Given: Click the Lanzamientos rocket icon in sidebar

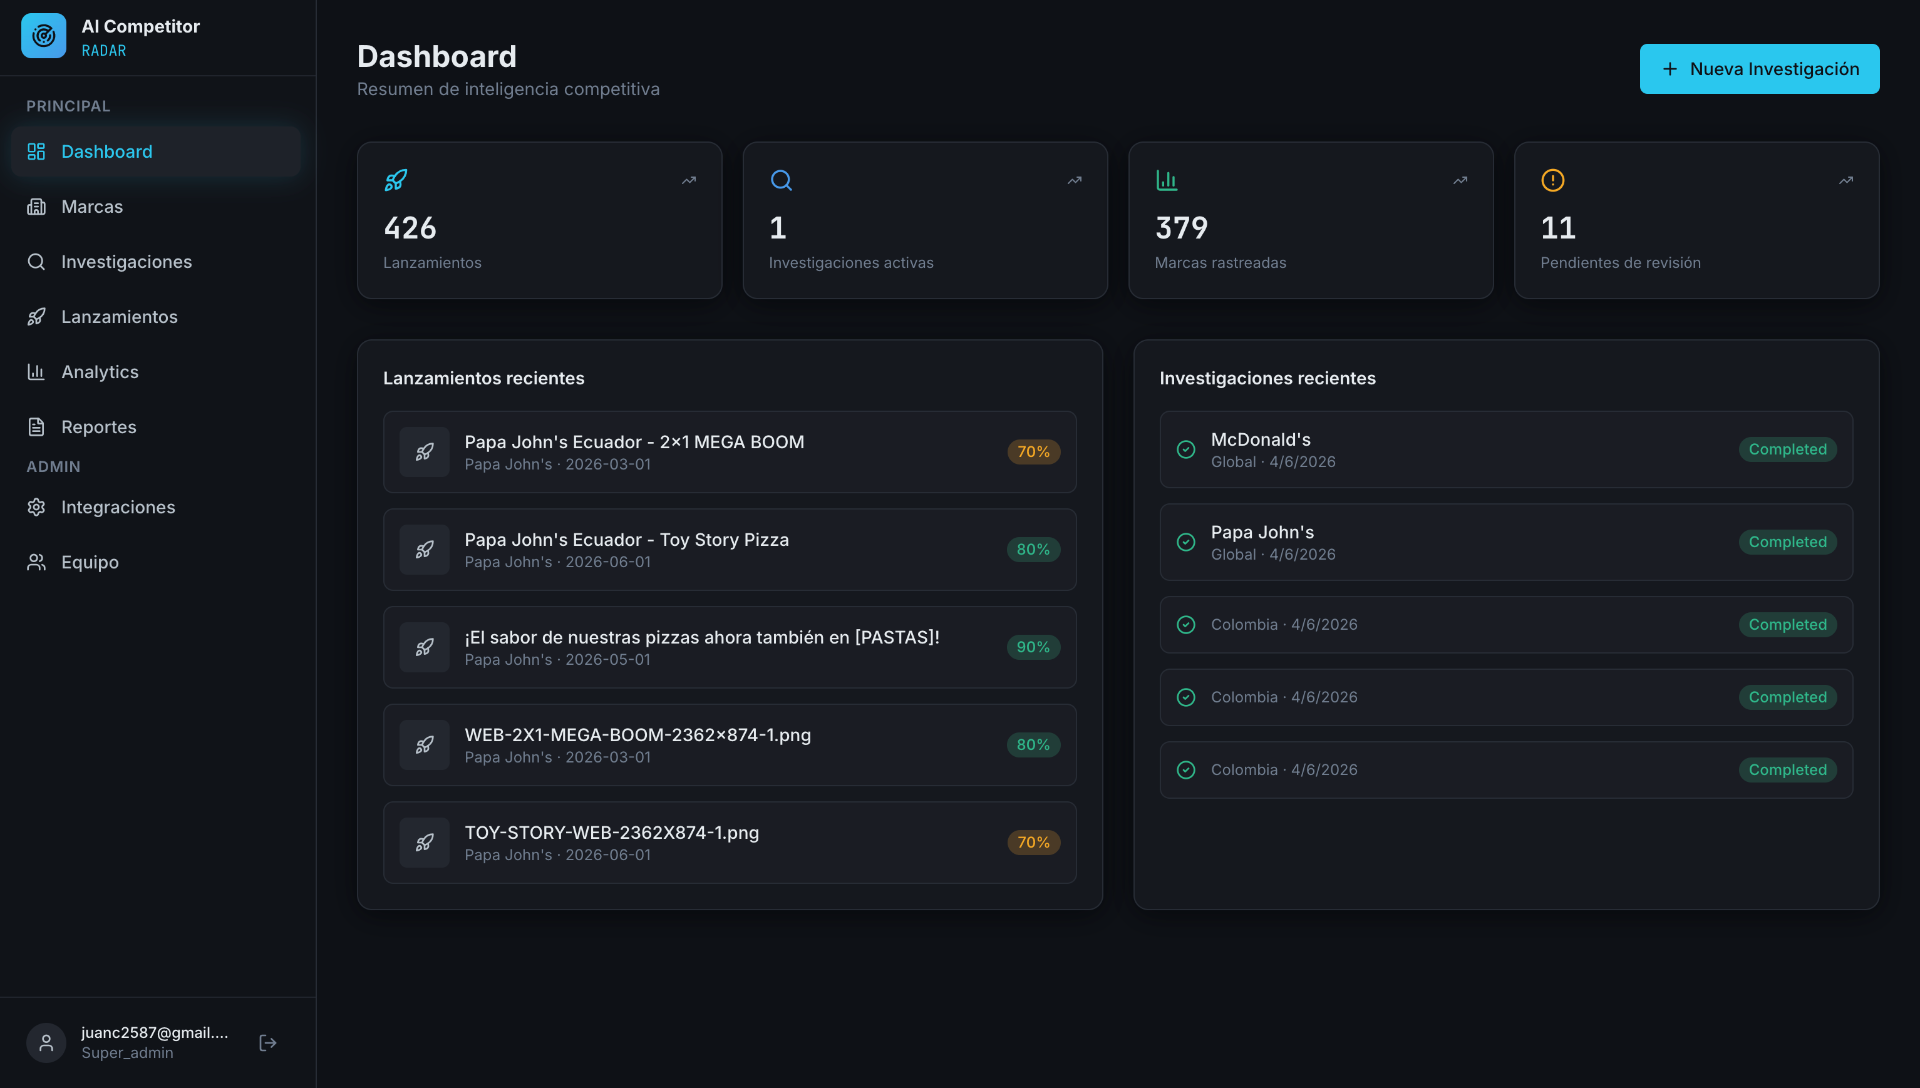Looking at the screenshot, I should 36,317.
